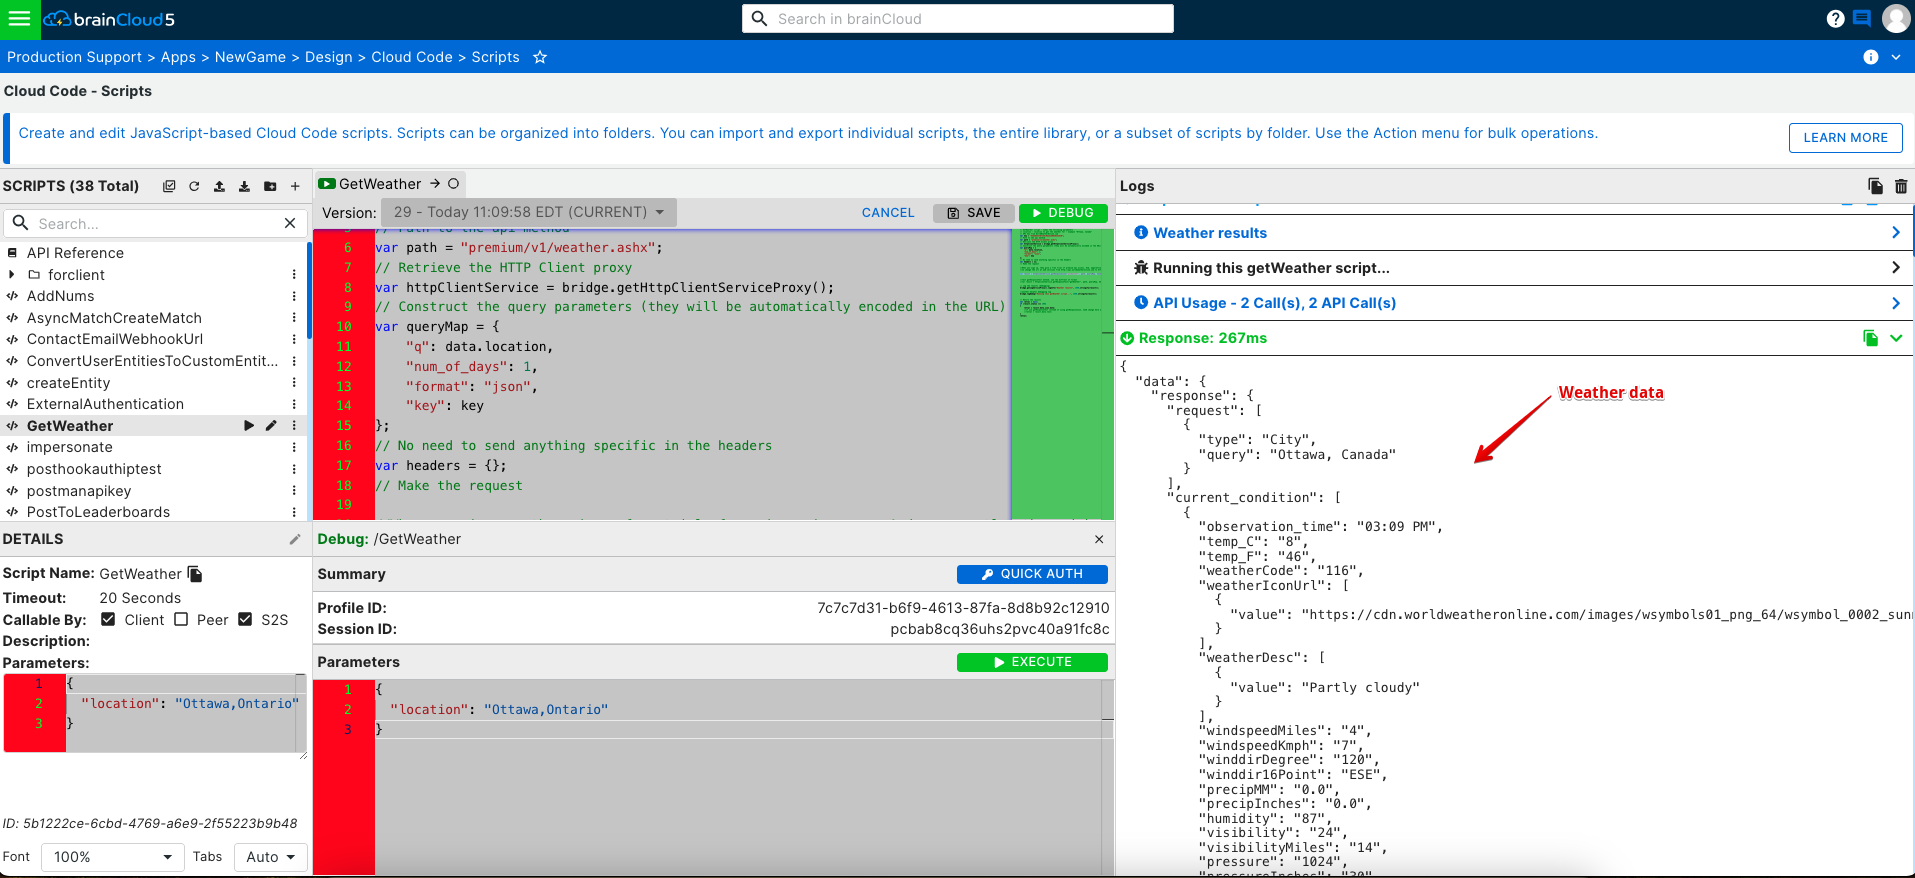The width and height of the screenshot is (1915, 878).
Task: Edit script details with pencil icon
Action: coord(295,539)
